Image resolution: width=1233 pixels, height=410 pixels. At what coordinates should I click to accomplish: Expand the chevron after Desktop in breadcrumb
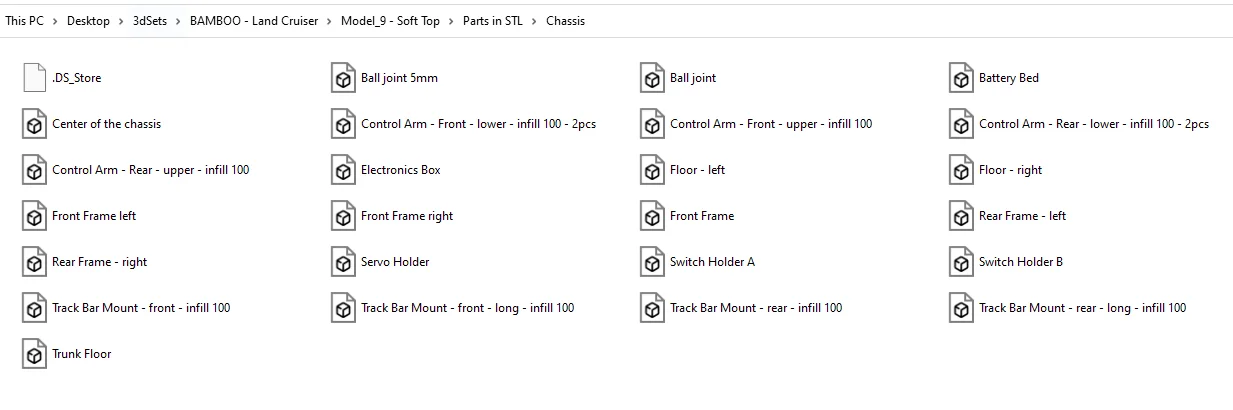click(121, 21)
